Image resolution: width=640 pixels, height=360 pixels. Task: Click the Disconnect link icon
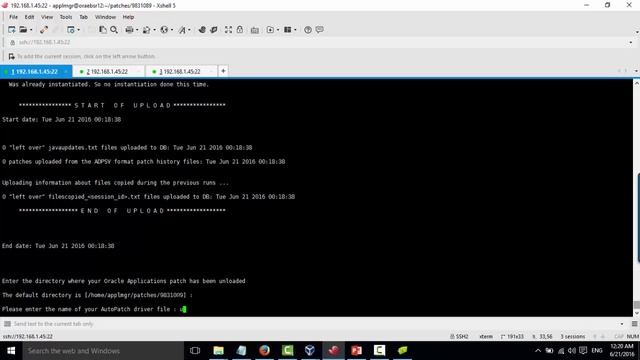(44, 30)
